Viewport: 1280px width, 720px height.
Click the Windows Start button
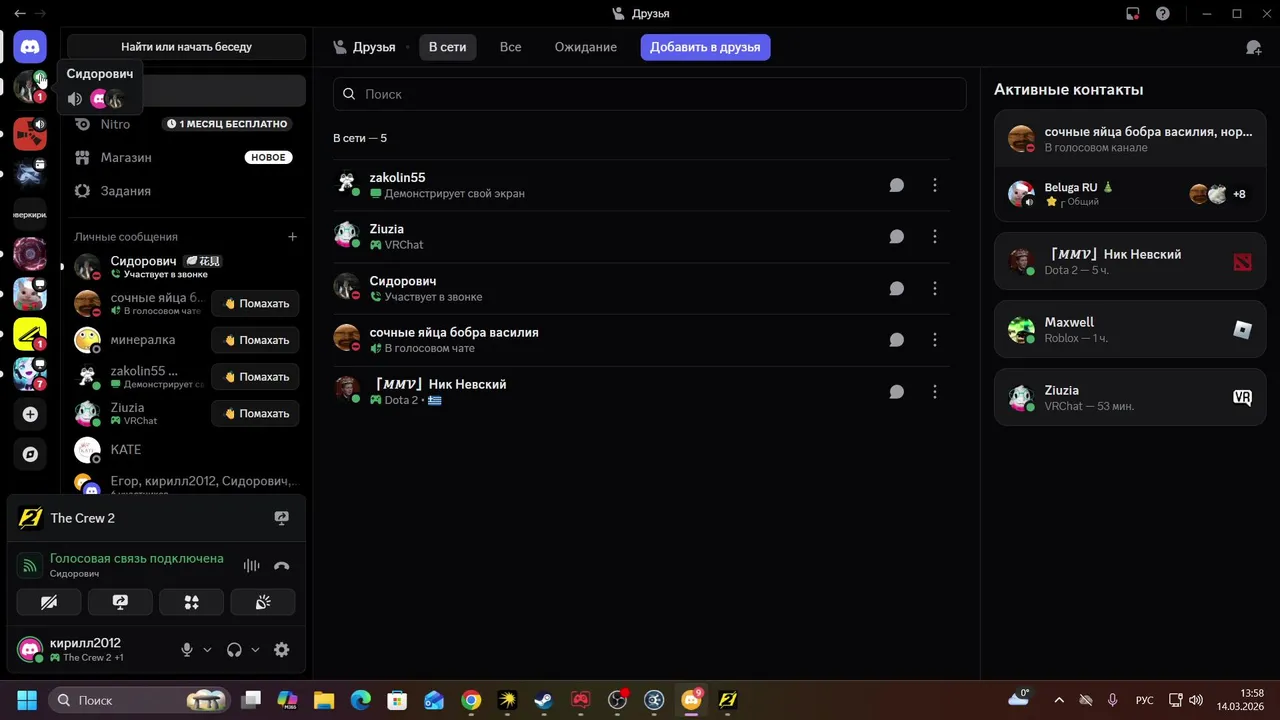tap(27, 700)
